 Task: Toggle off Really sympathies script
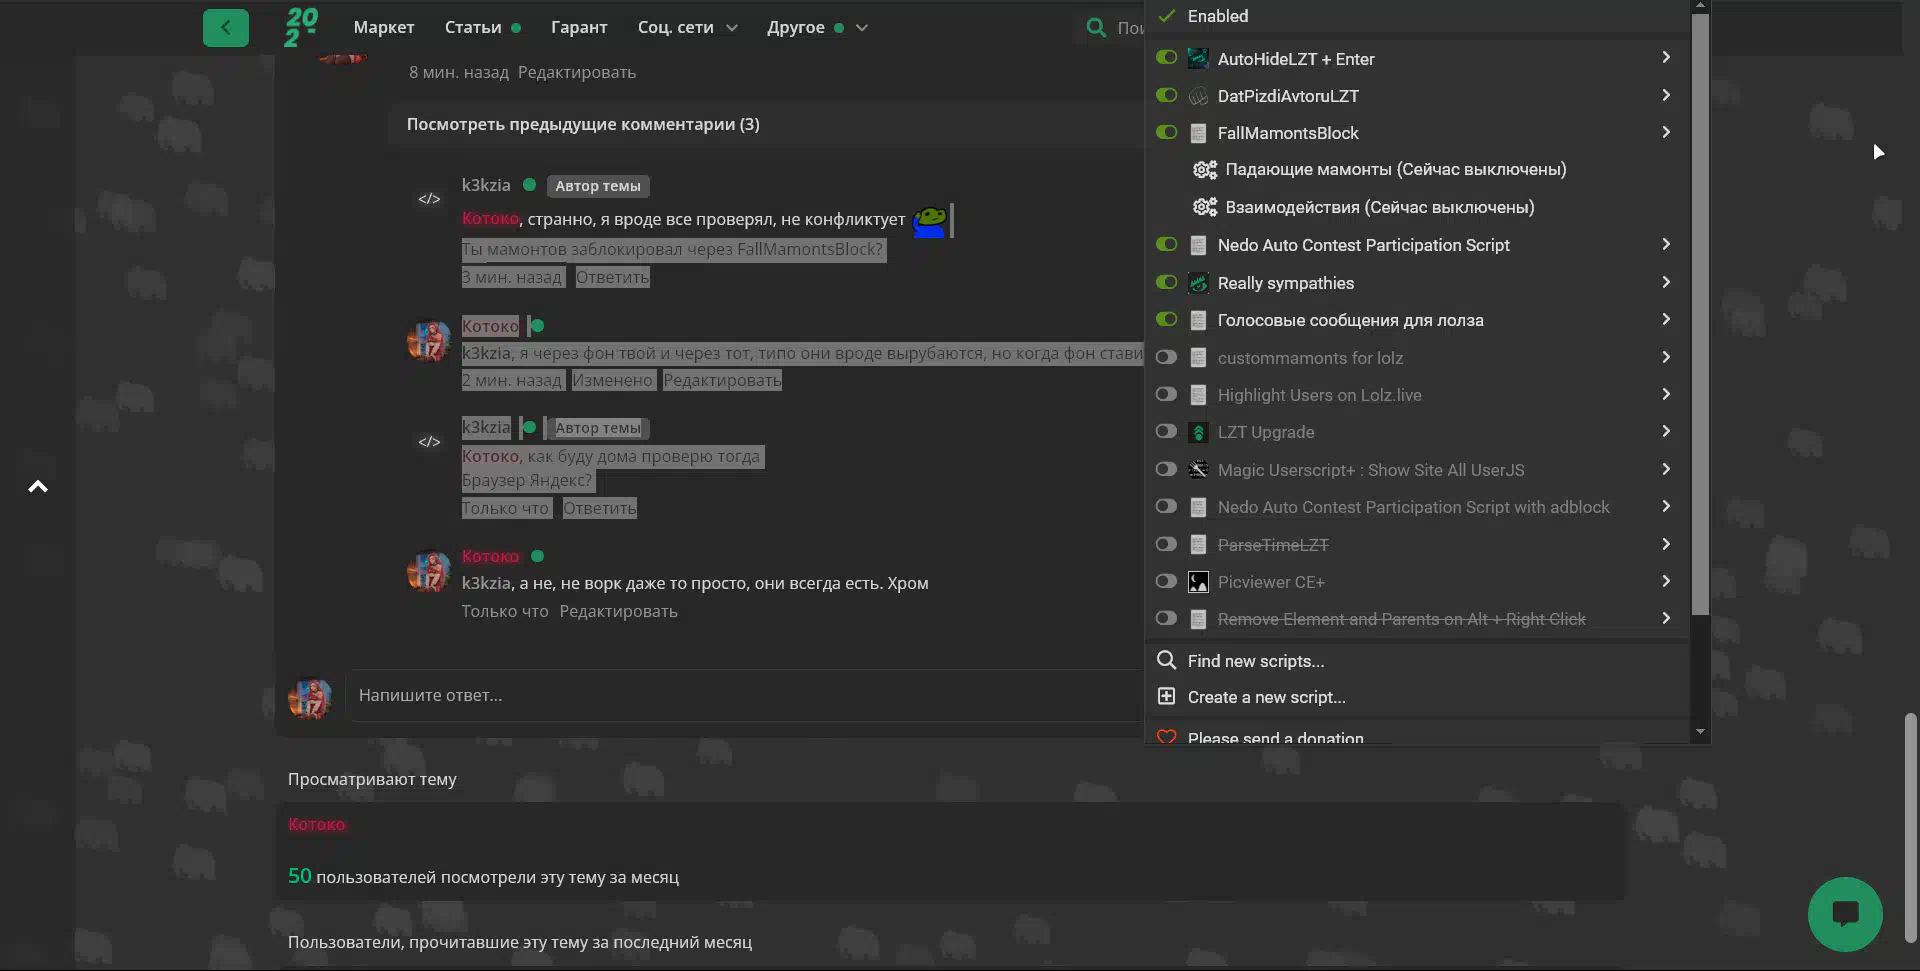pyautogui.click(x=1166, y=282)
